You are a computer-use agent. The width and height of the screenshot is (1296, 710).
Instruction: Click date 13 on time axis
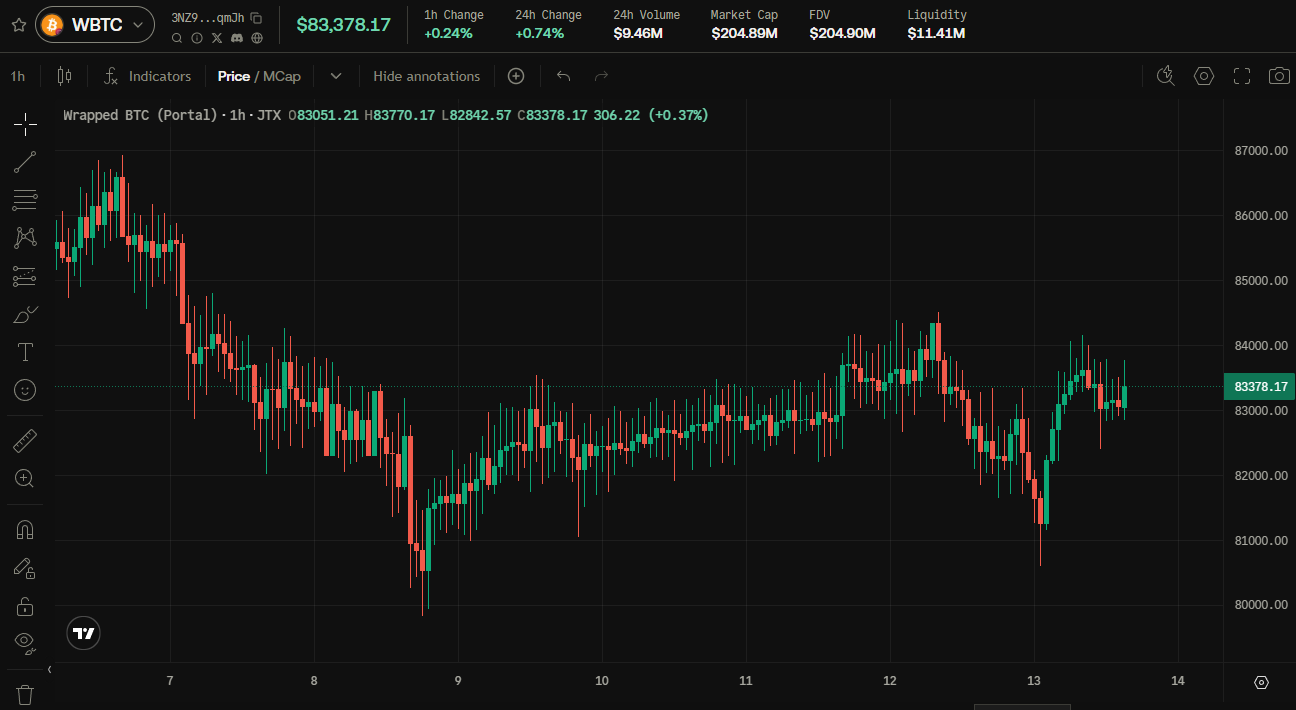(1034, 681)
